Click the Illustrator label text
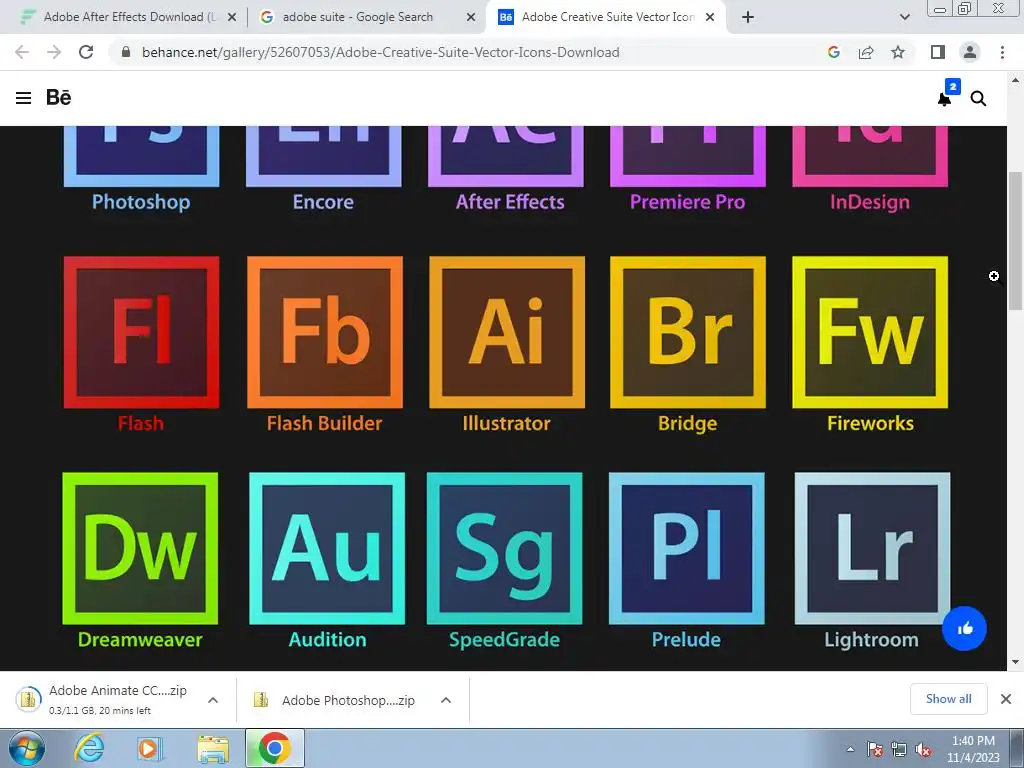The height and width of the screenshot is (768, 1024). click(507, 423)
